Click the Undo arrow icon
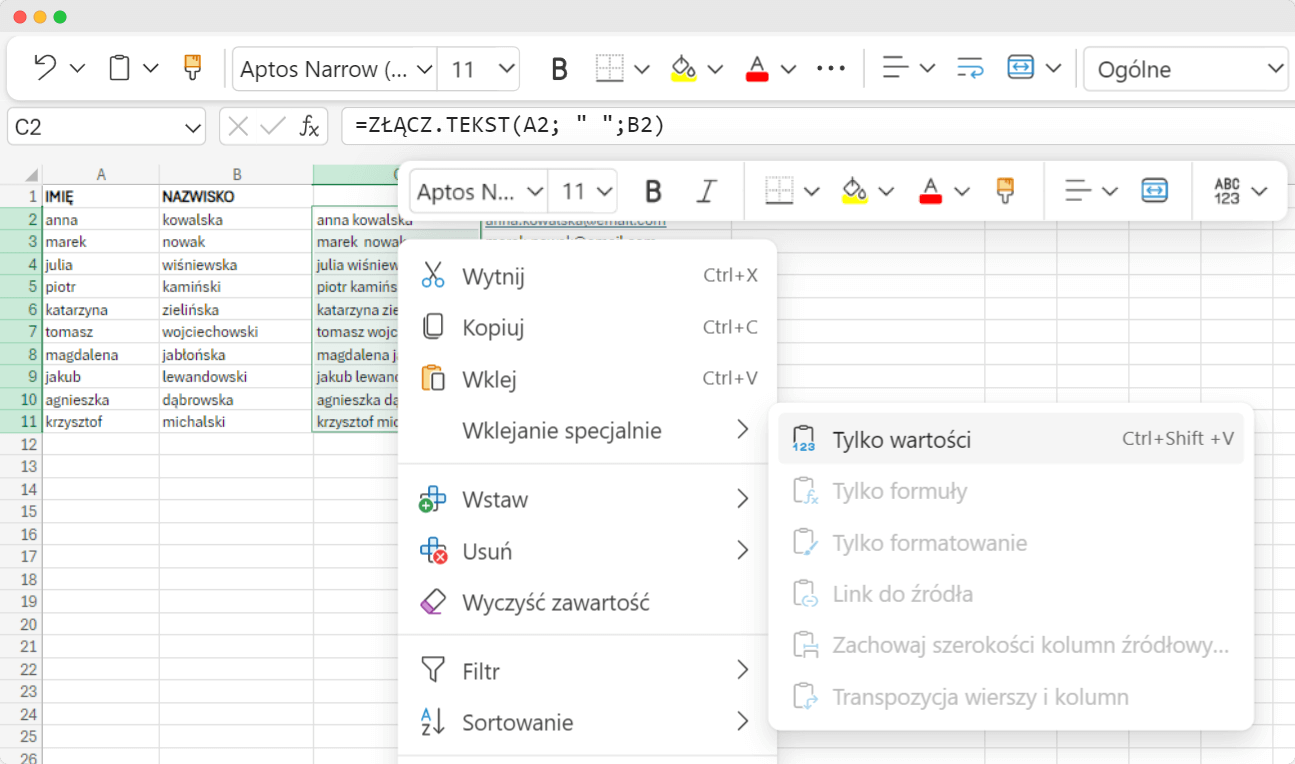This screenshot has height=764, width=1295. (x=45, y=68)
